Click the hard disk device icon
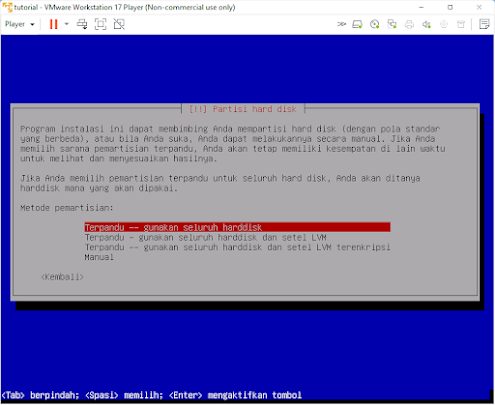495x405 pixels. 357,24
